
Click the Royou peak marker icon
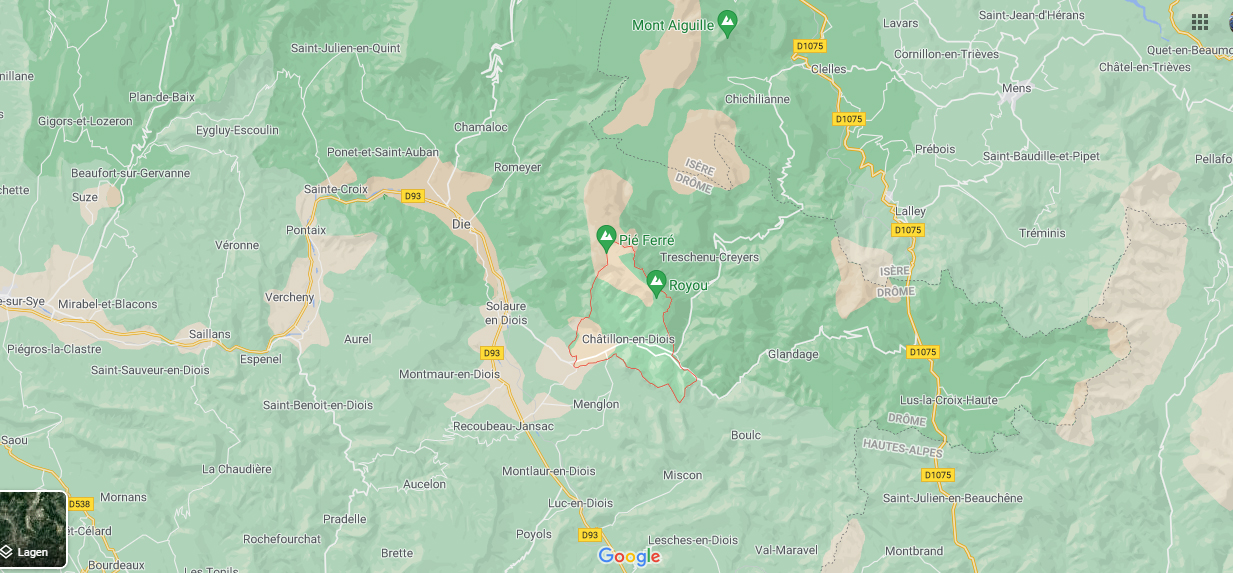656,283
